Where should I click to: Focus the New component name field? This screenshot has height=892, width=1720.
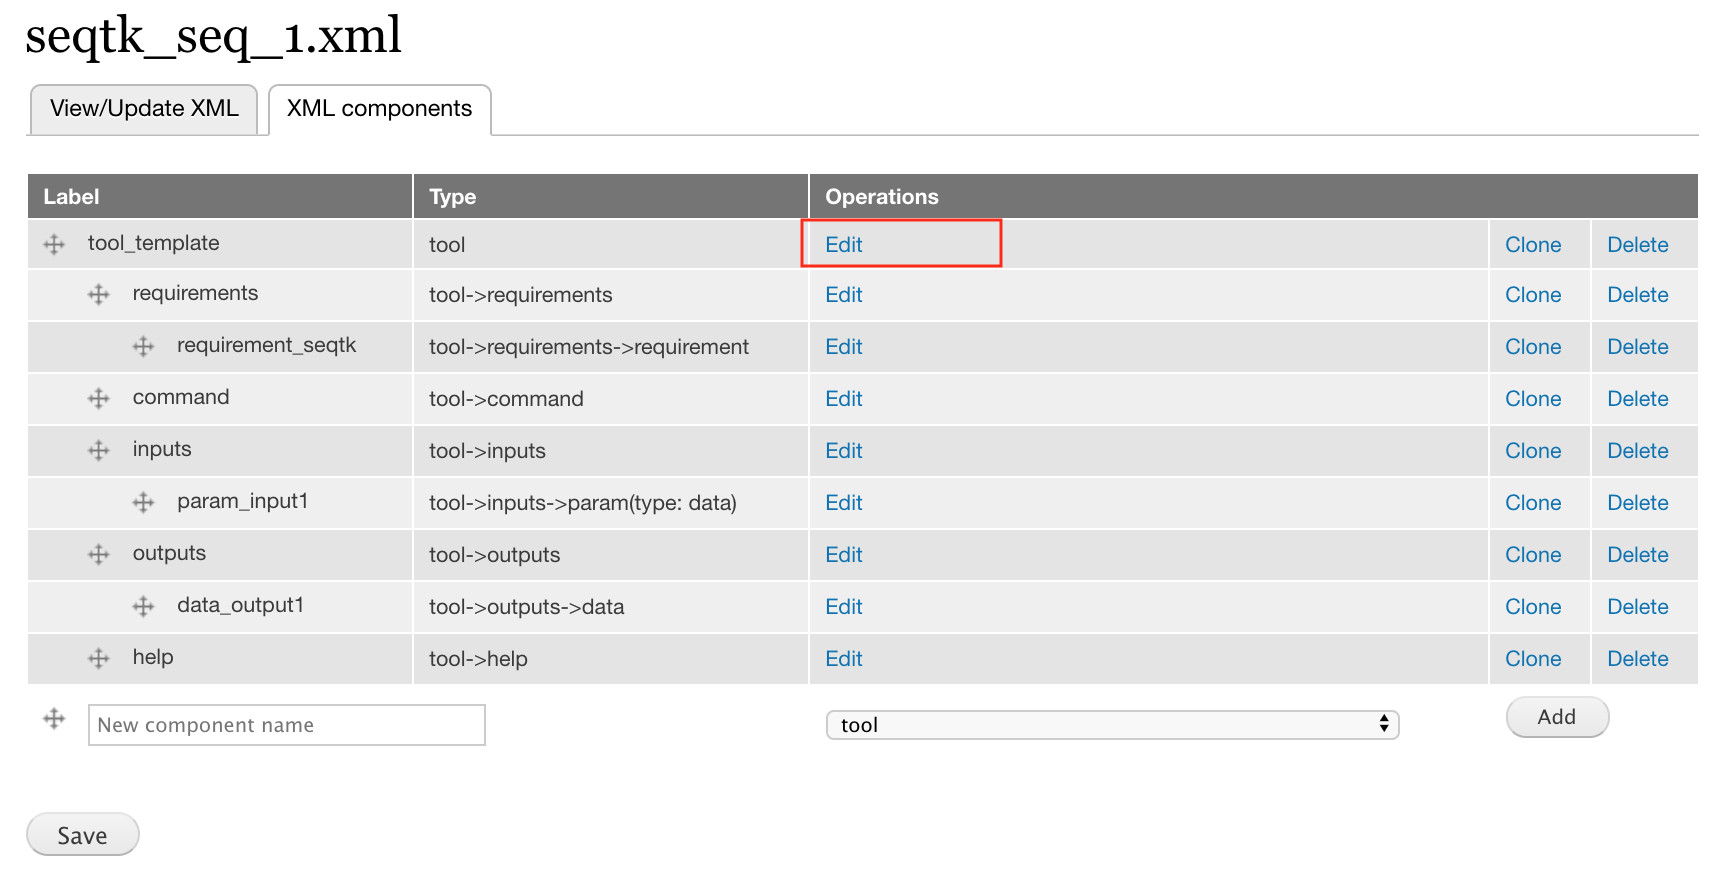(x=287, y=725)
